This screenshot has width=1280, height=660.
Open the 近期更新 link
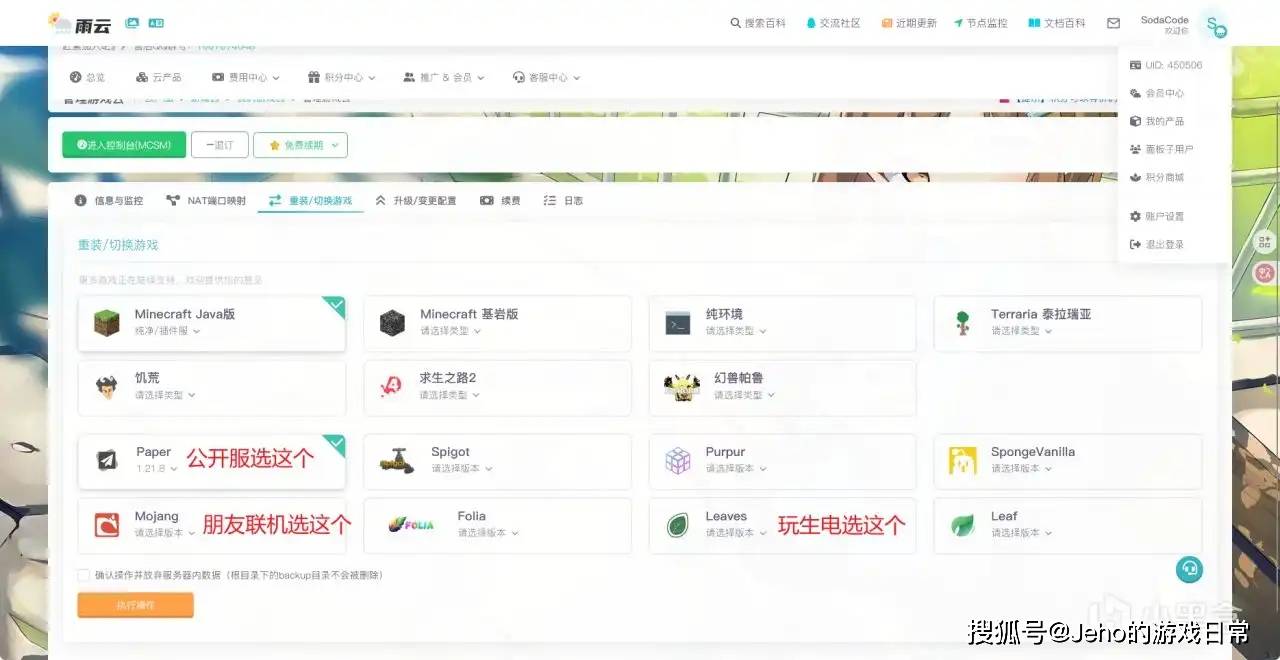point(909,23)
